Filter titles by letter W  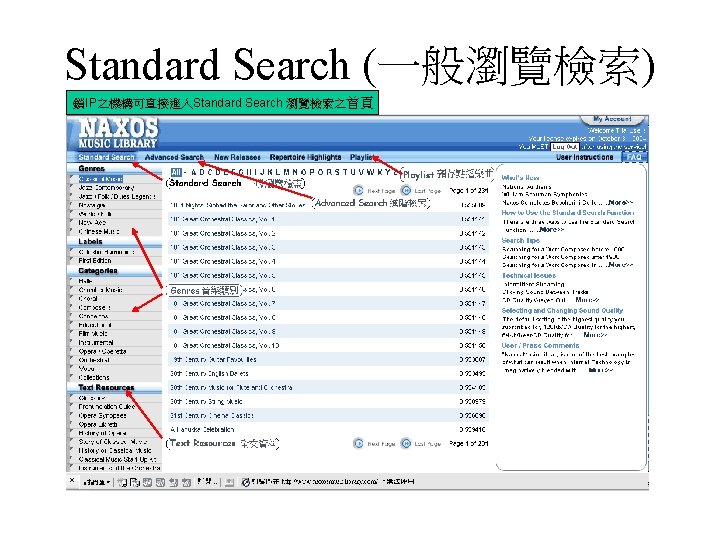tap(370, 172)
